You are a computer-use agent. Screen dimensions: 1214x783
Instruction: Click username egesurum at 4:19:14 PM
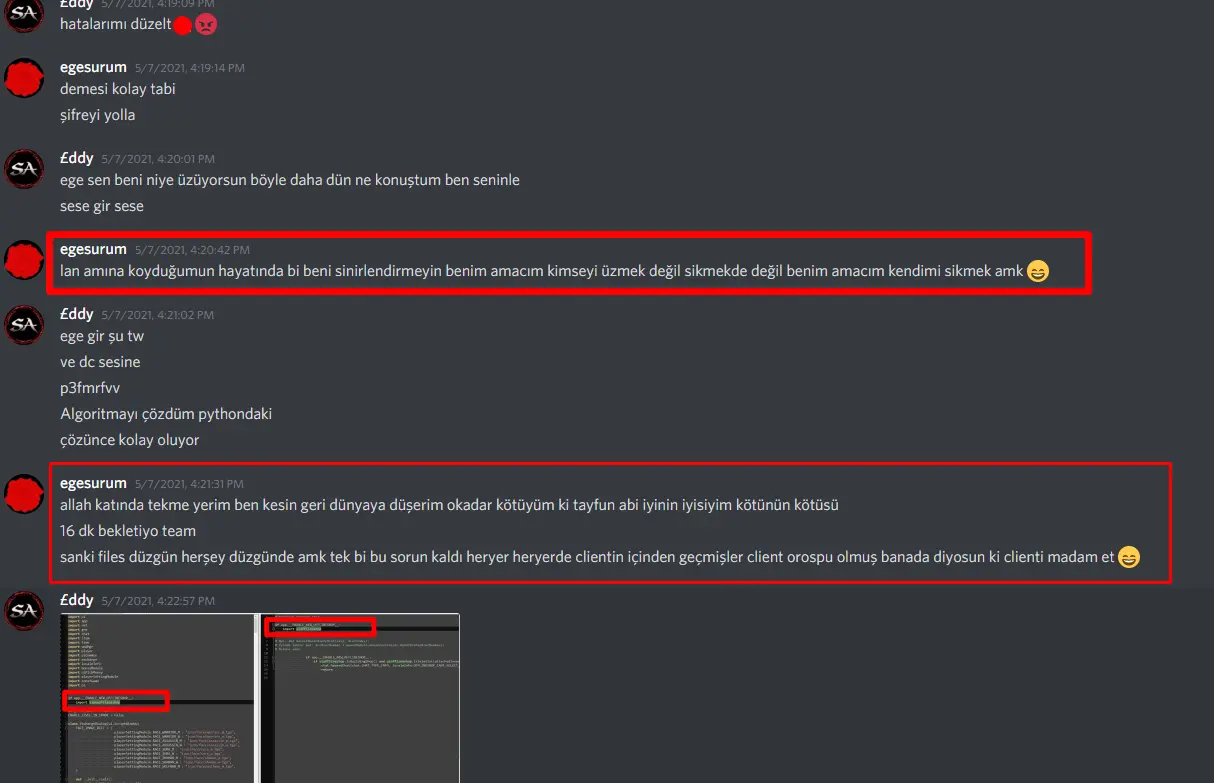point(93,67)
